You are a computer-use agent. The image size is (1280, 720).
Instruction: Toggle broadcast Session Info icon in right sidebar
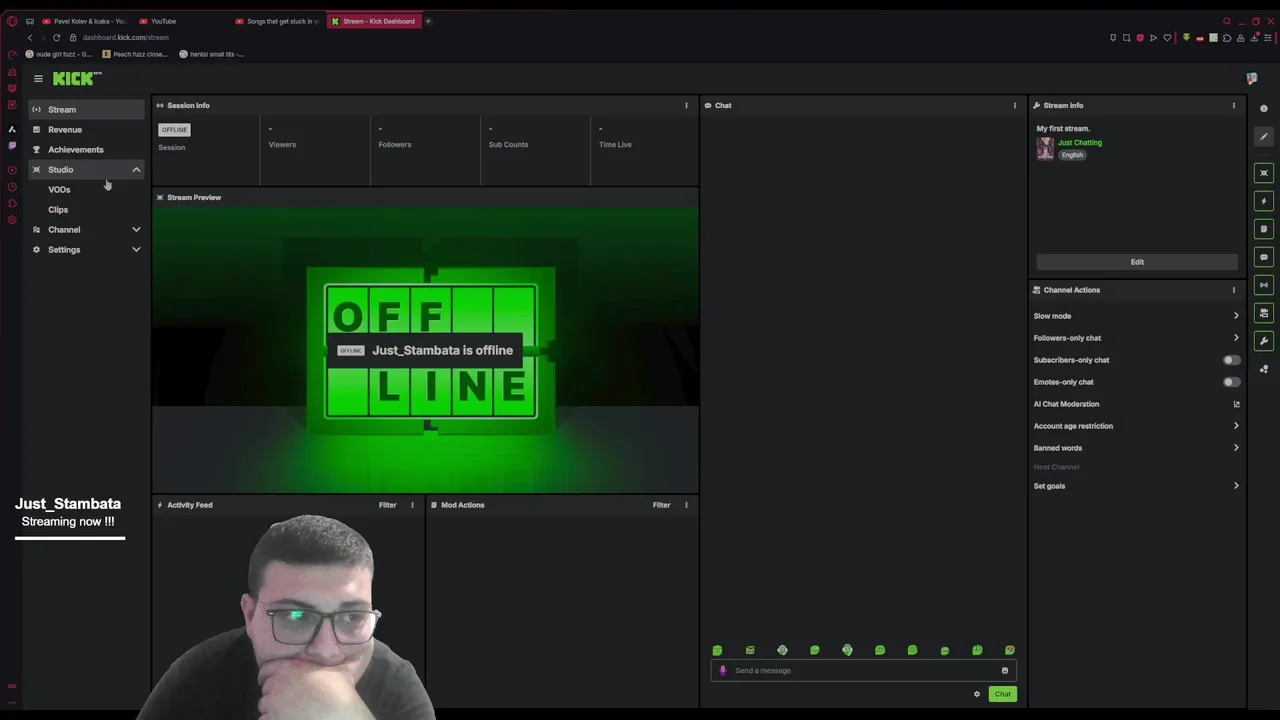pos(1264,285)
